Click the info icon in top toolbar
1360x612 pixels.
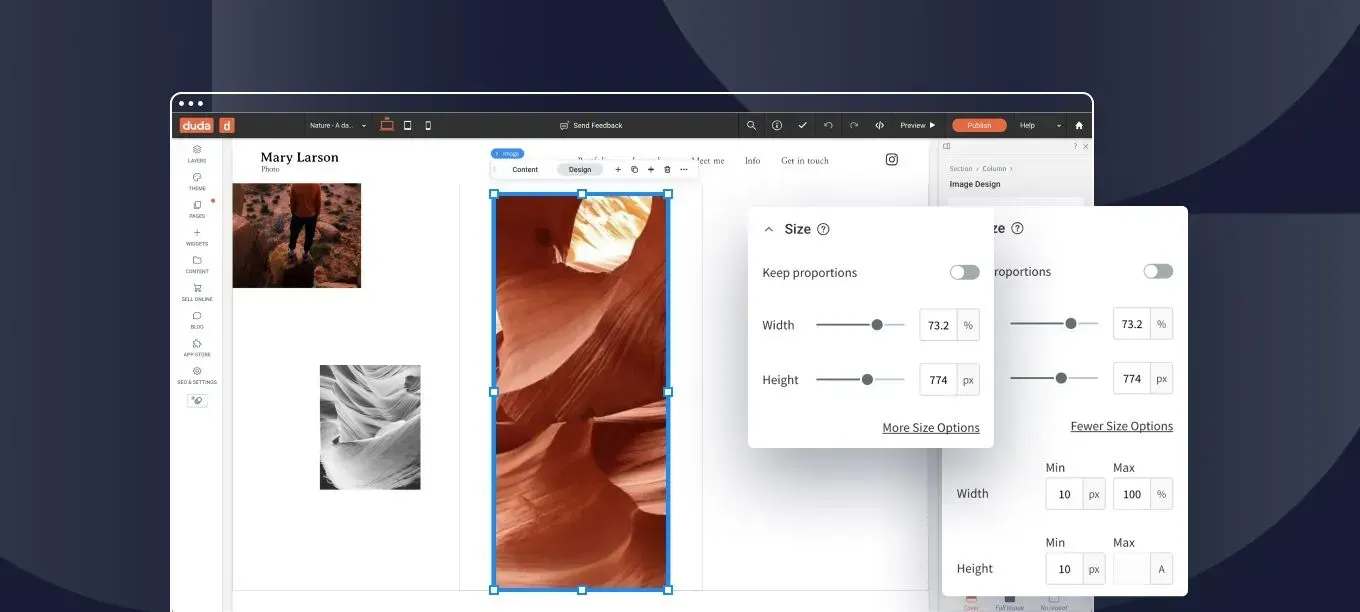(777, 125)
